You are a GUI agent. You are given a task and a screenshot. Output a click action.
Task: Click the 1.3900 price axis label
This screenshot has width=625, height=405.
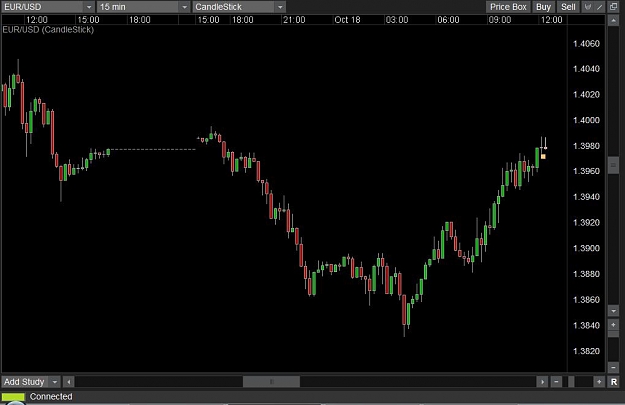pos(586,248)
